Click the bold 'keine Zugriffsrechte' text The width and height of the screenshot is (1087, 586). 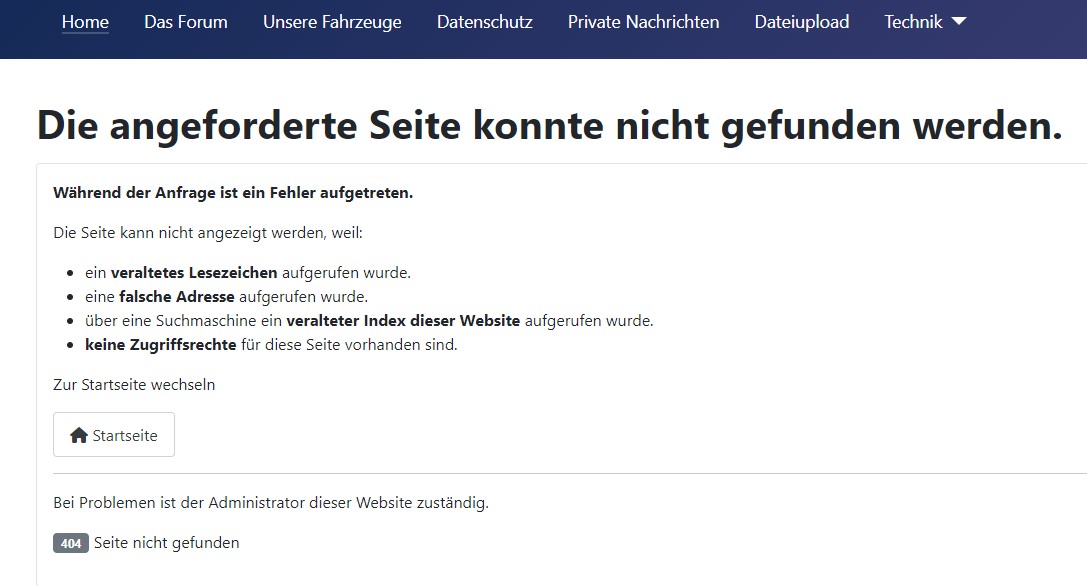pyautogui.click(x=160, y=345)
